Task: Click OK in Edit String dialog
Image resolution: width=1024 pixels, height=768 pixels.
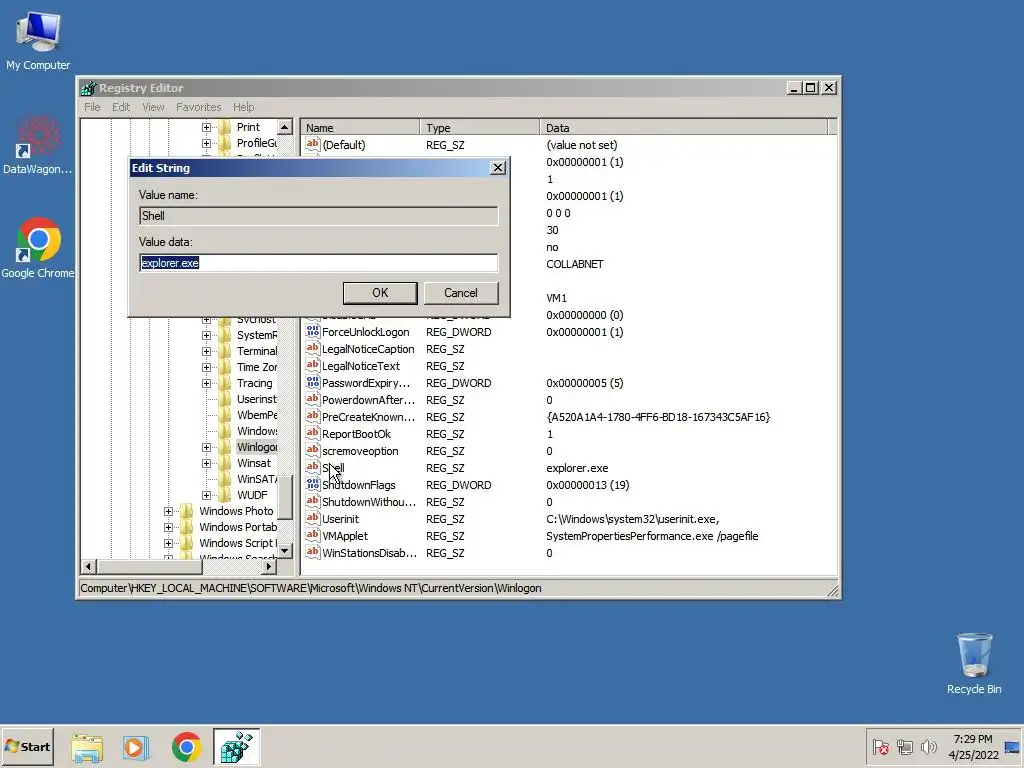Action: pos(380,293)
